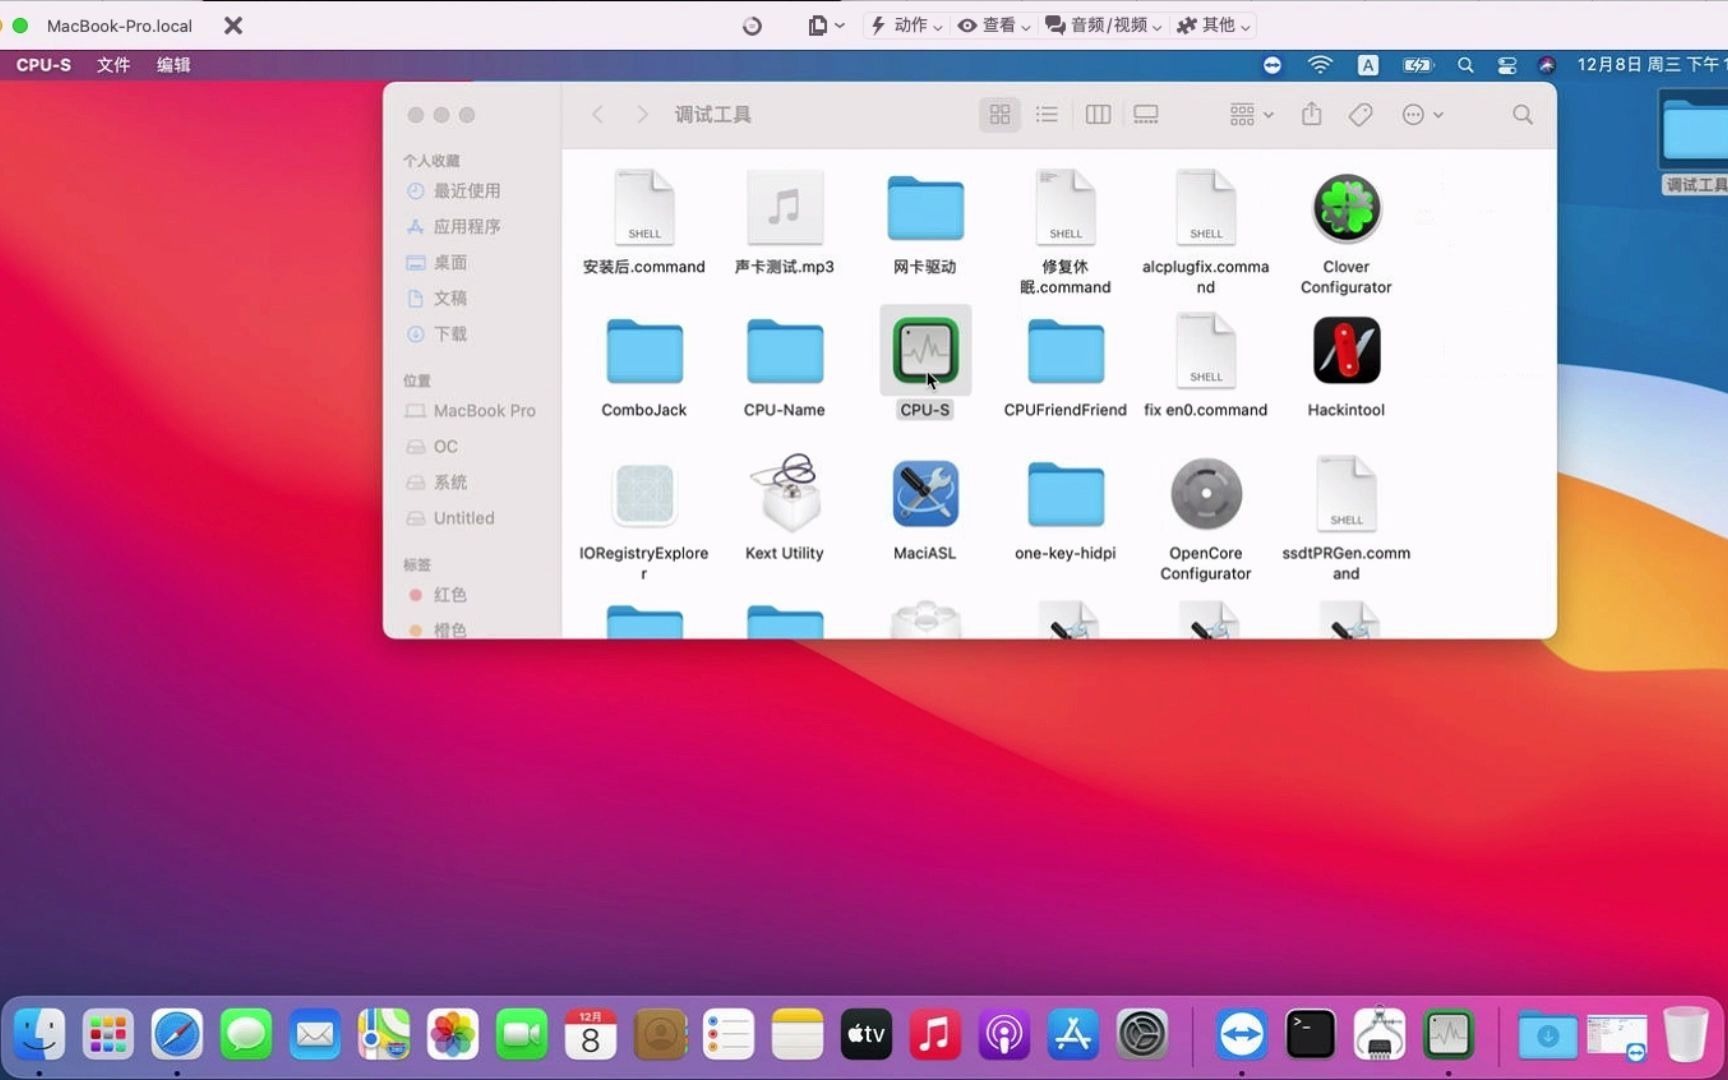This screenshot has width=1728, height=1080.
Task: Click the Finder search magnifier
Action: click(1522, 115)
